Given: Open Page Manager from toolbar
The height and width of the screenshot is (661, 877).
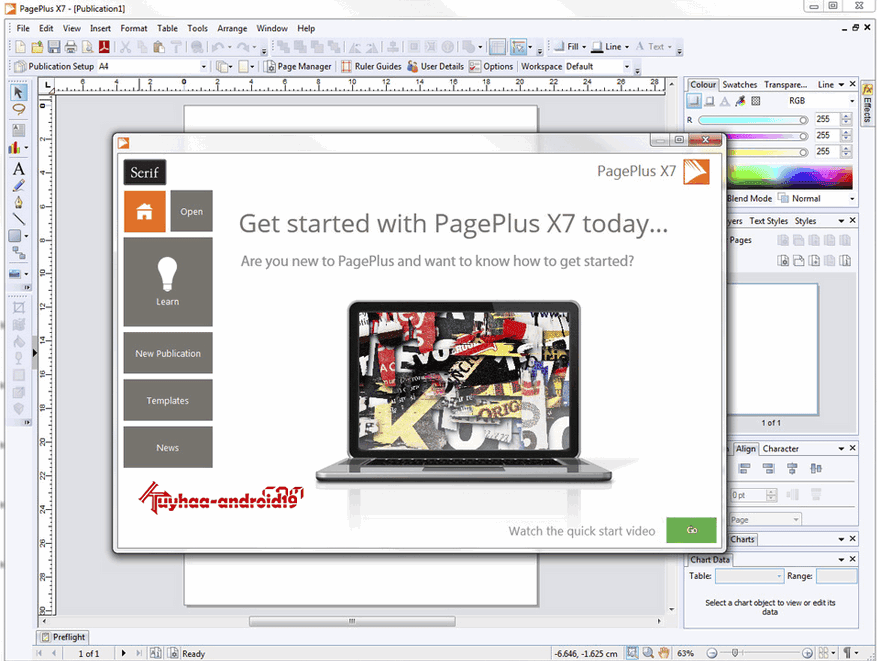Looking at the screenshot, I should 298,67.
